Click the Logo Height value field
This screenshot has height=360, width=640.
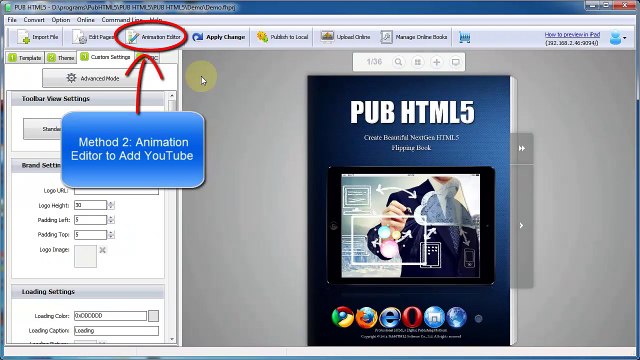pos(90,205)
